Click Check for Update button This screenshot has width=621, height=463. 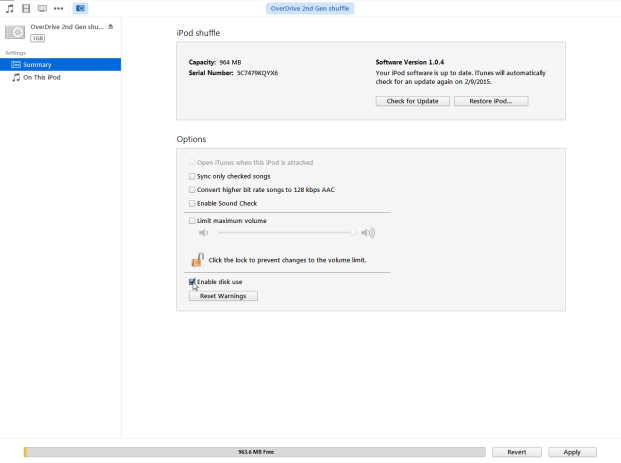(x=413, y=101)
